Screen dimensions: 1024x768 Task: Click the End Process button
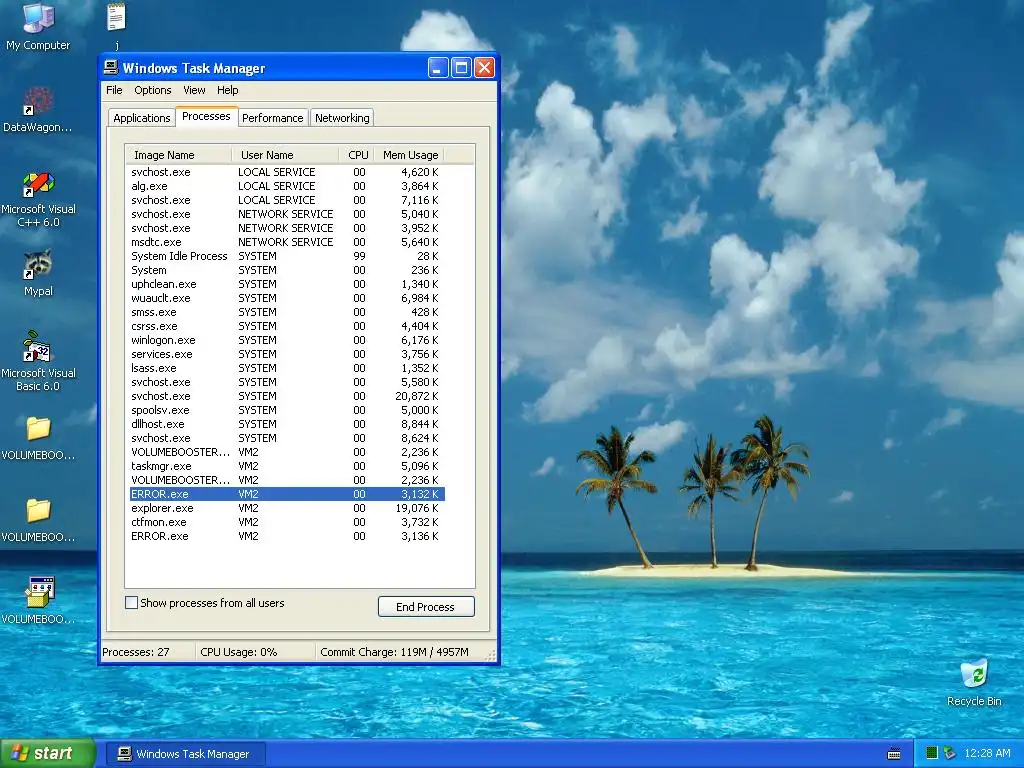(426, 607)
